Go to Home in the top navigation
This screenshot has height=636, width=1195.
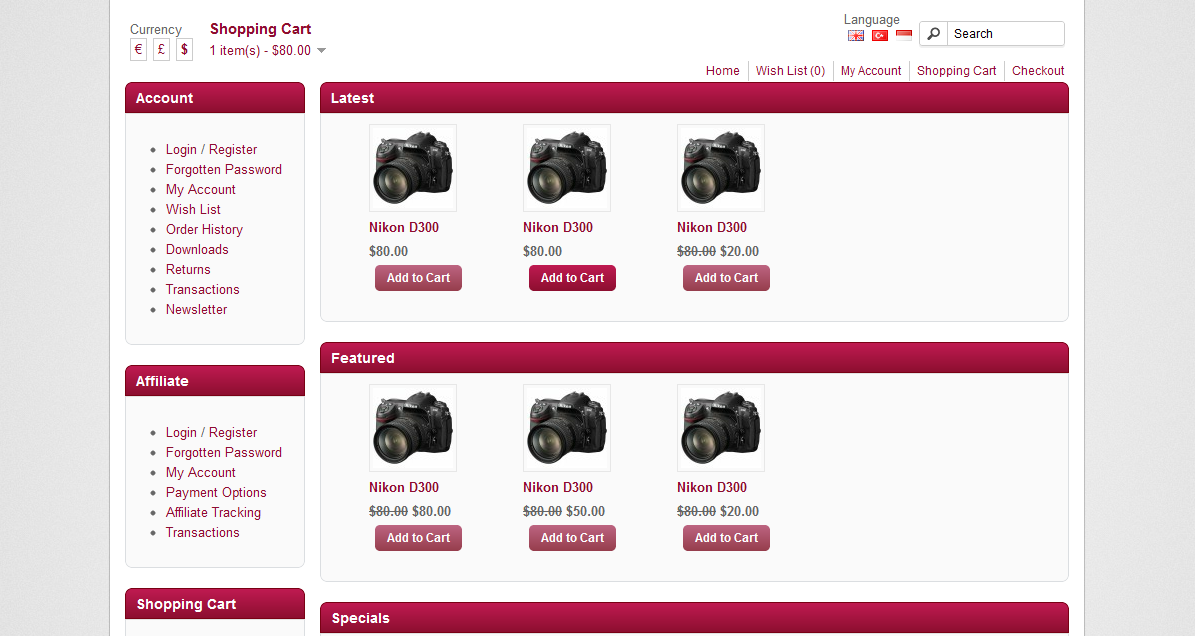tap(722, 71)
